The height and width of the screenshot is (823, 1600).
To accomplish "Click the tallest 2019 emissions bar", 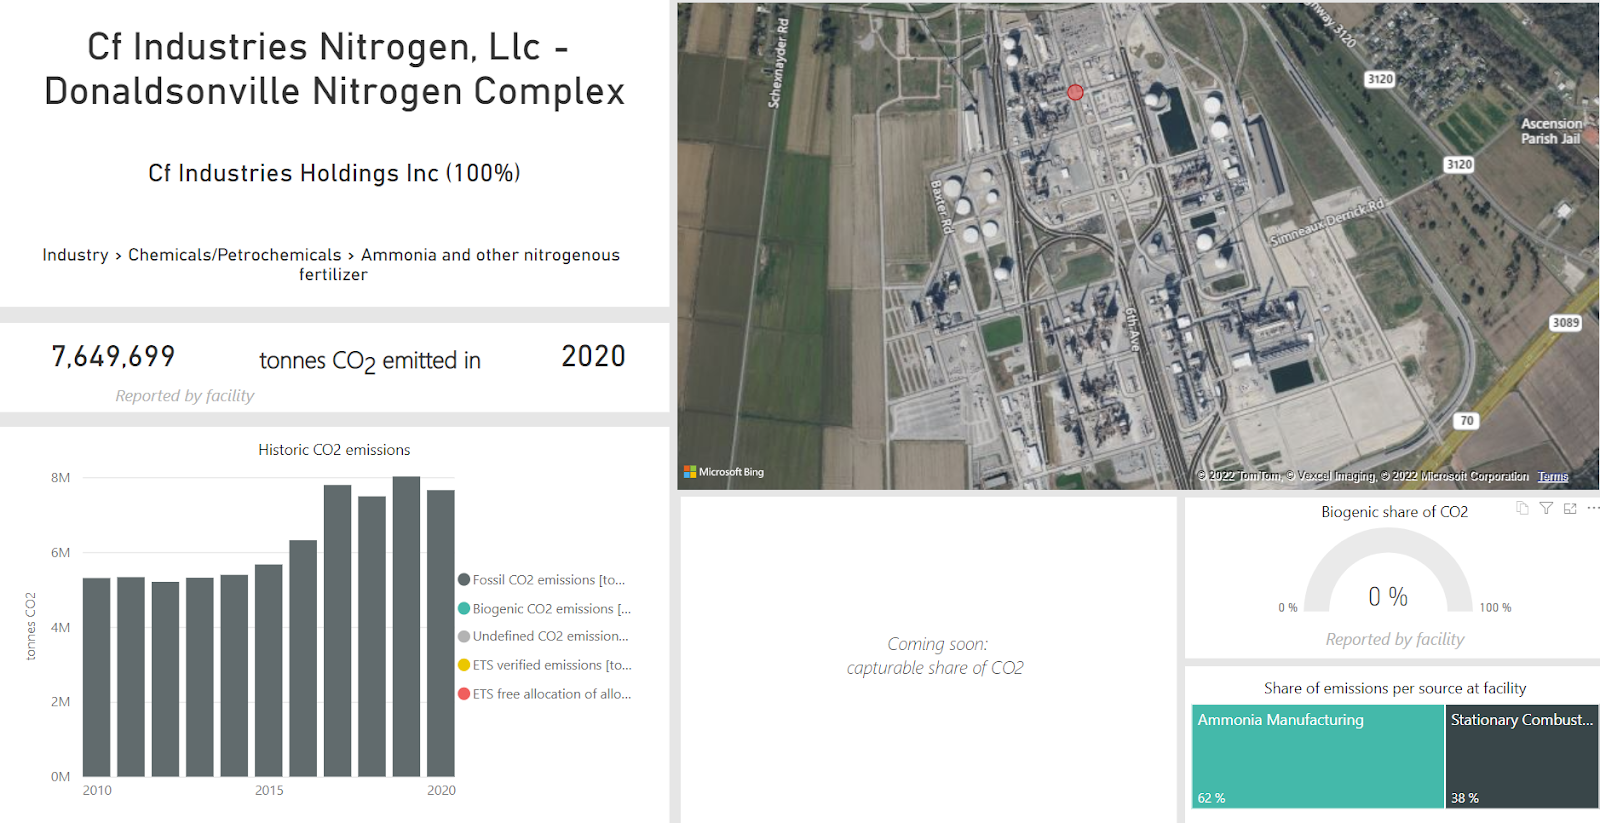I will [x=406, y=627].
